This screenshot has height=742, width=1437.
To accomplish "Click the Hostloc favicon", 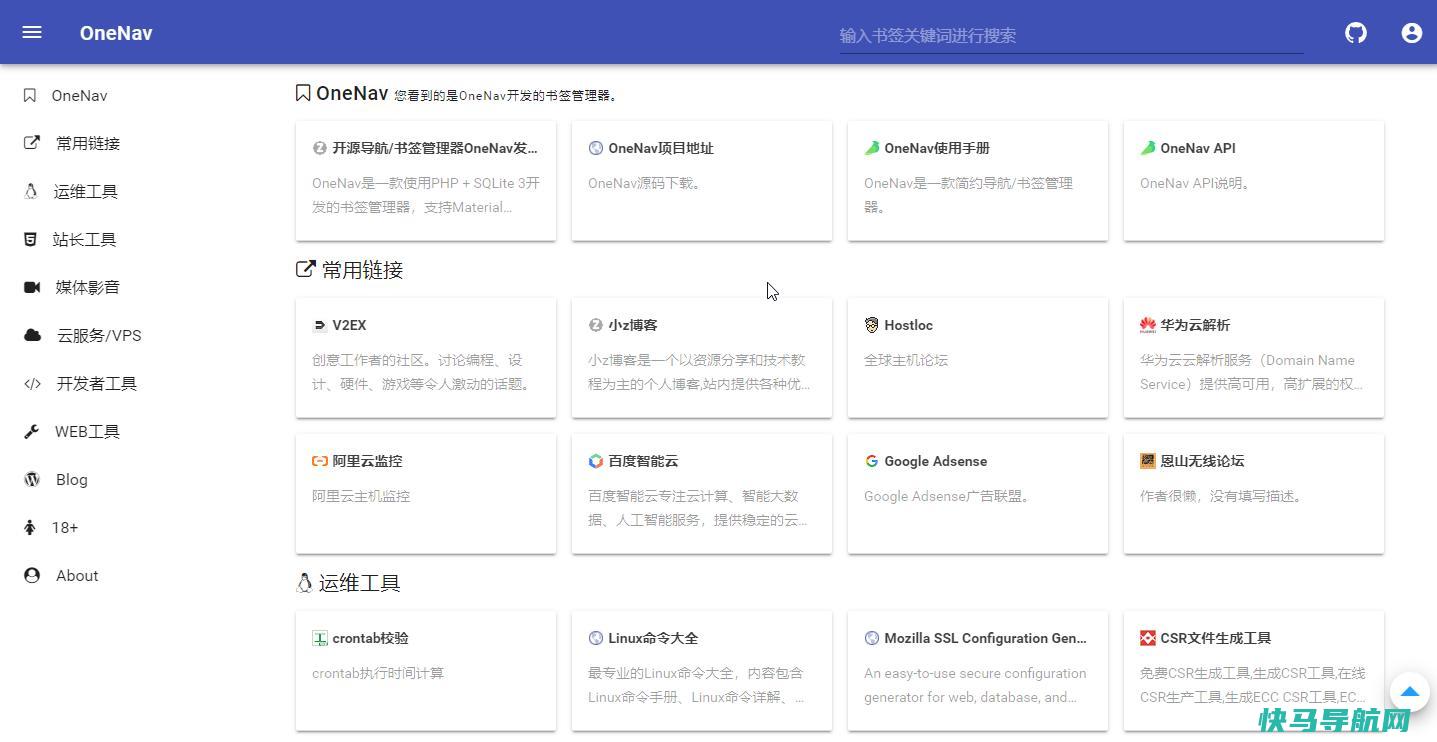I will [872, 325].
